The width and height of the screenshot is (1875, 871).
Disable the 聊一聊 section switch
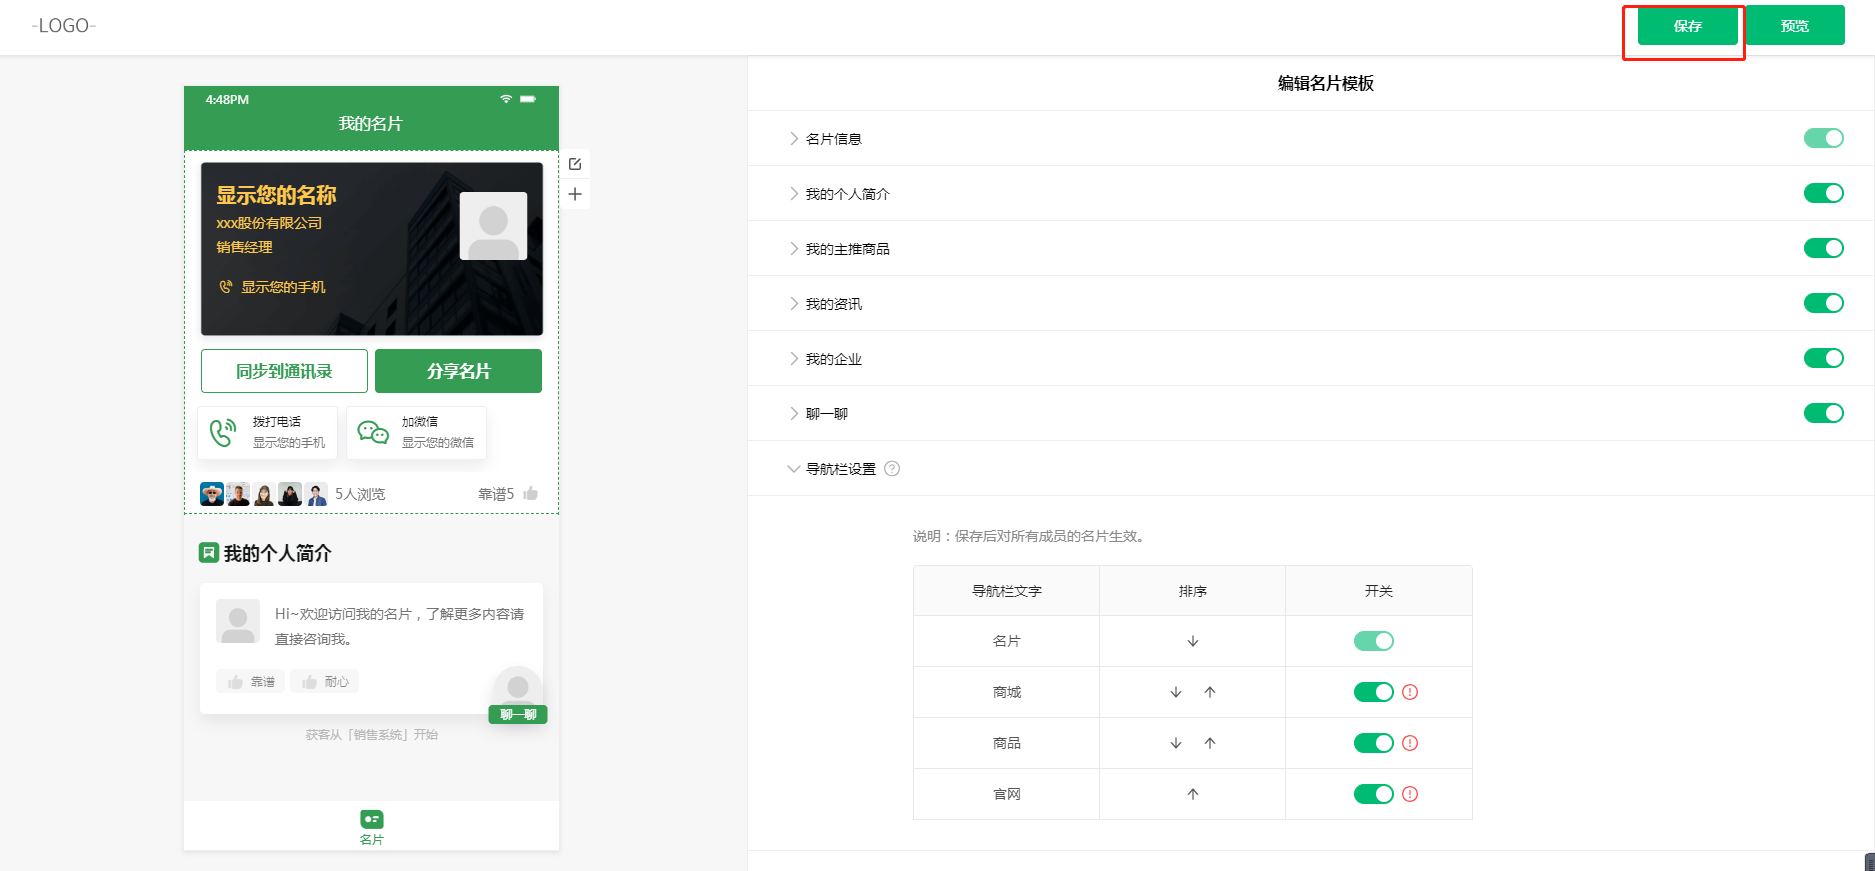[1823, 413]
